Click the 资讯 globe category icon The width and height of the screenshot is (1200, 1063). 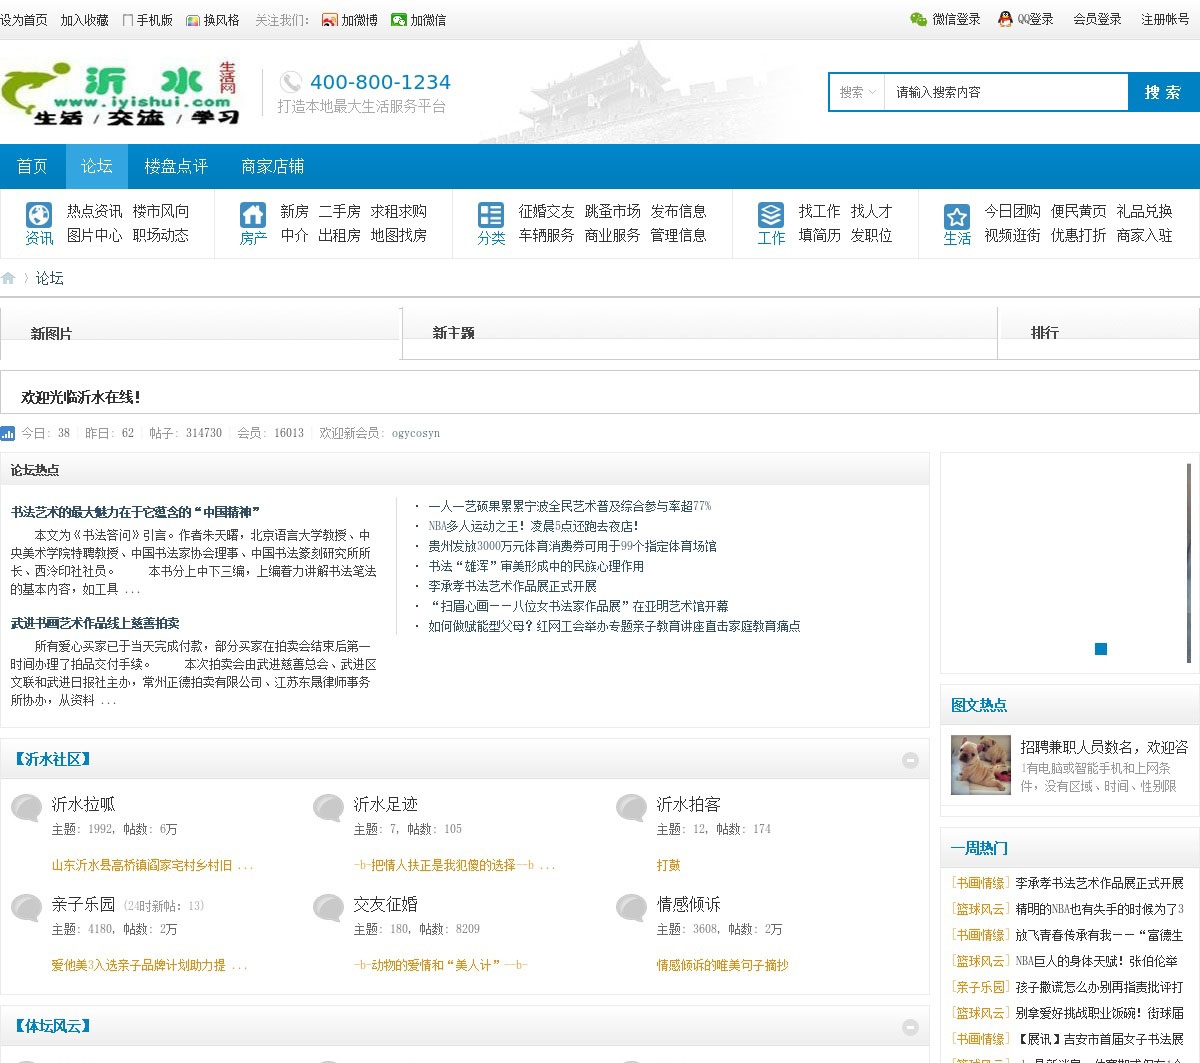(x=39, y=215)
